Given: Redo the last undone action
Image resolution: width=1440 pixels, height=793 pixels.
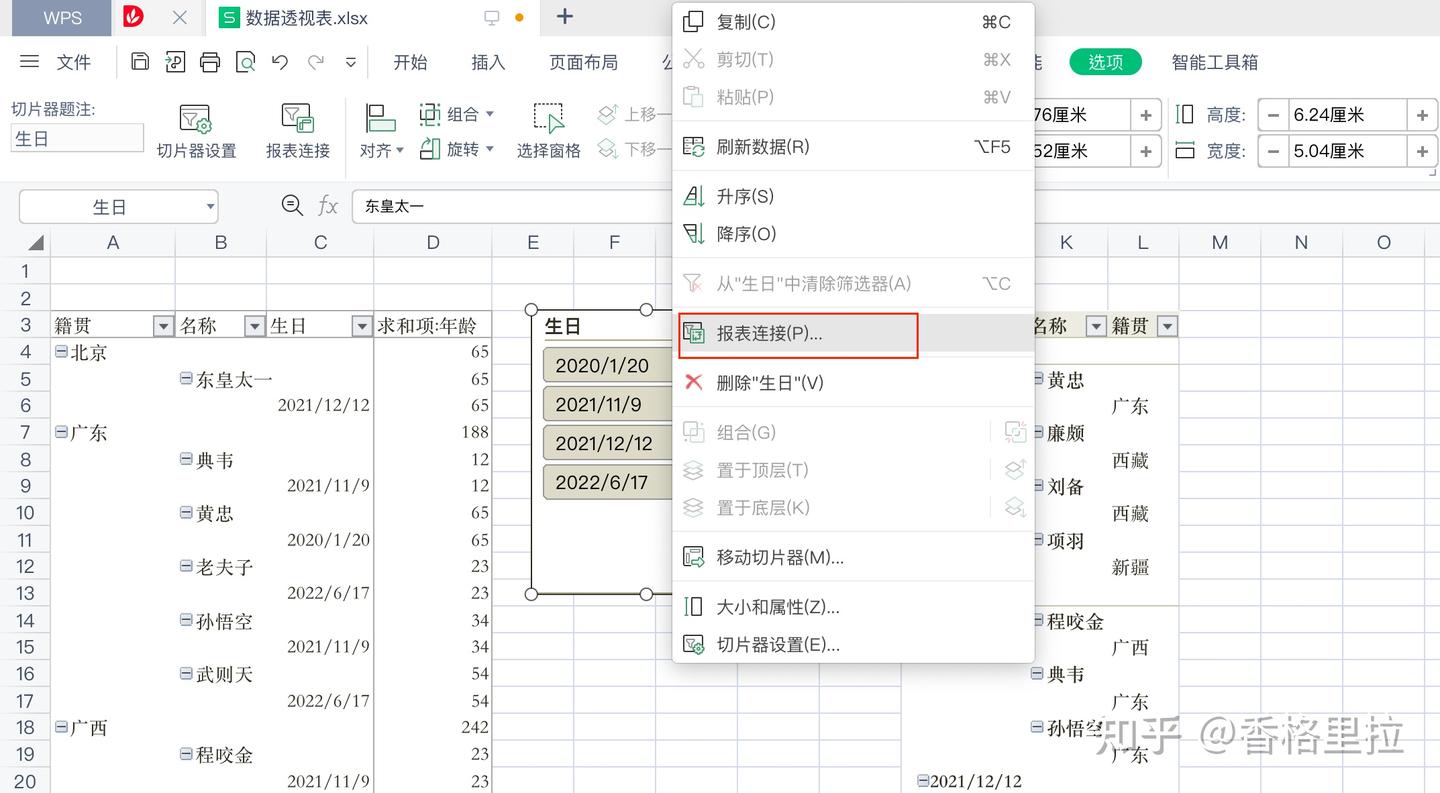Looking at the screenshot, I should pyautogui.click(x=316, y=62).
